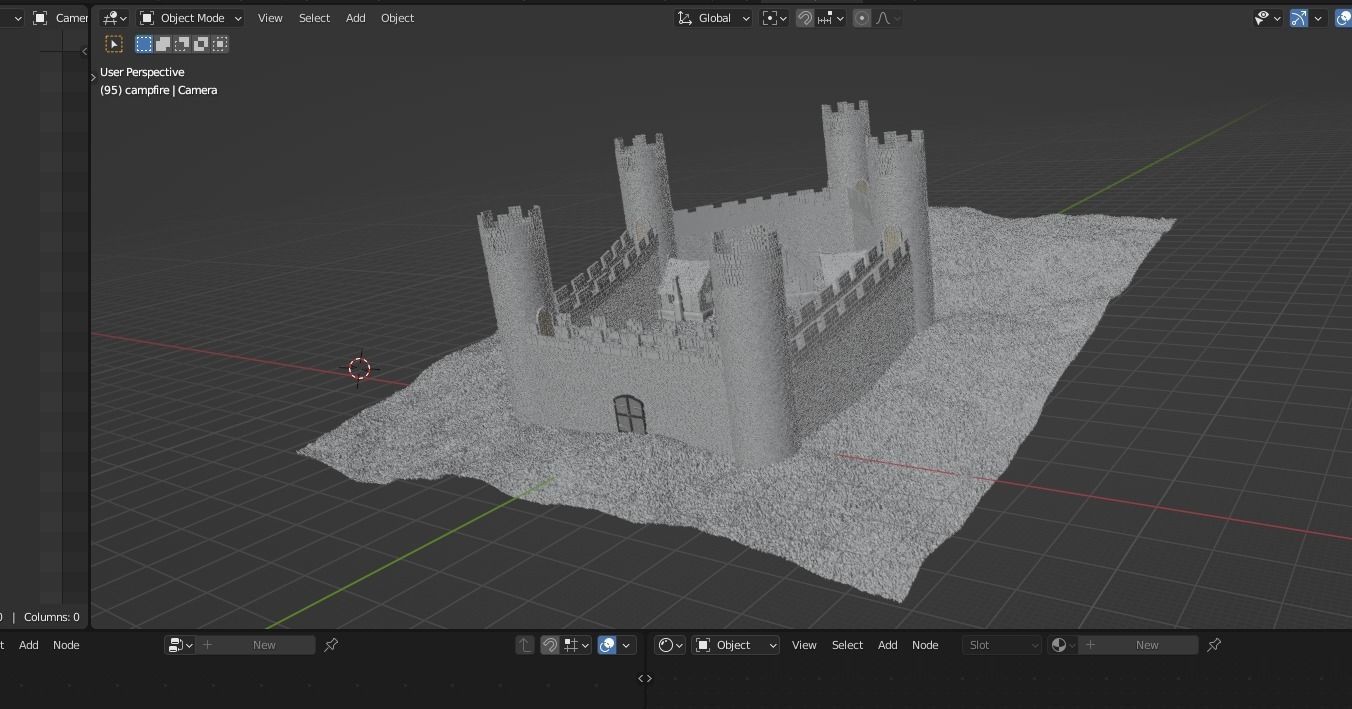Click the left editor Add menu

click(x=29, y=645)
